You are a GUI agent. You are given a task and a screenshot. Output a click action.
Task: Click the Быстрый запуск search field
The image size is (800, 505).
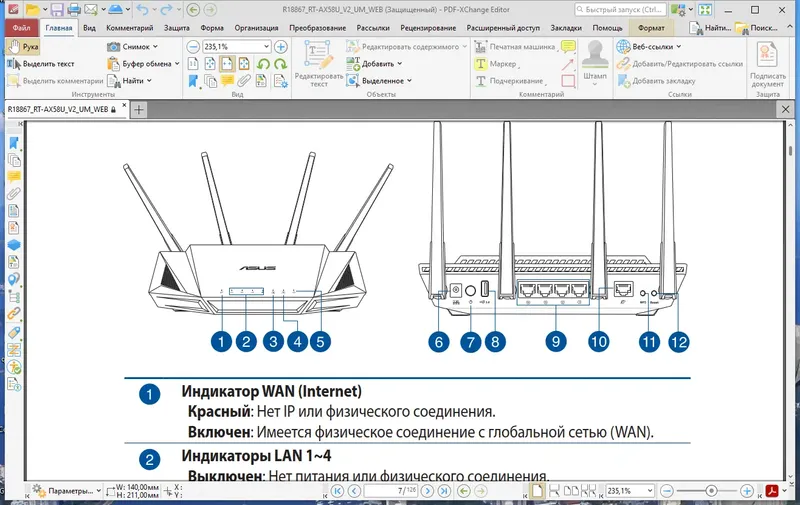[620, 10]
